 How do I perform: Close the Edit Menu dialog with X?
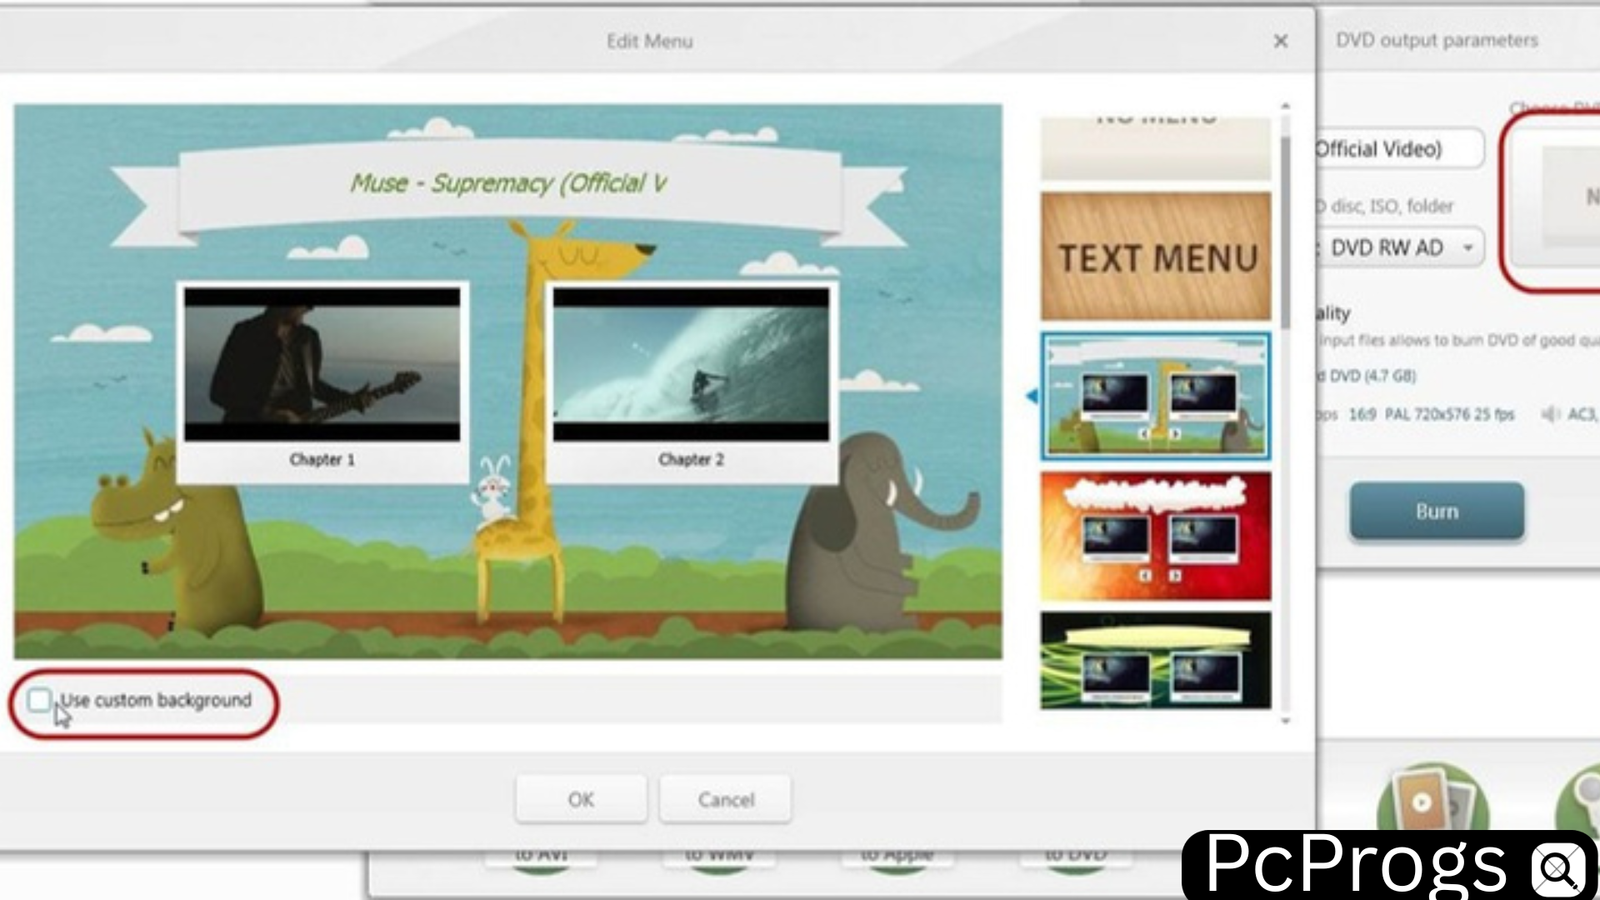click(1280, 41)
